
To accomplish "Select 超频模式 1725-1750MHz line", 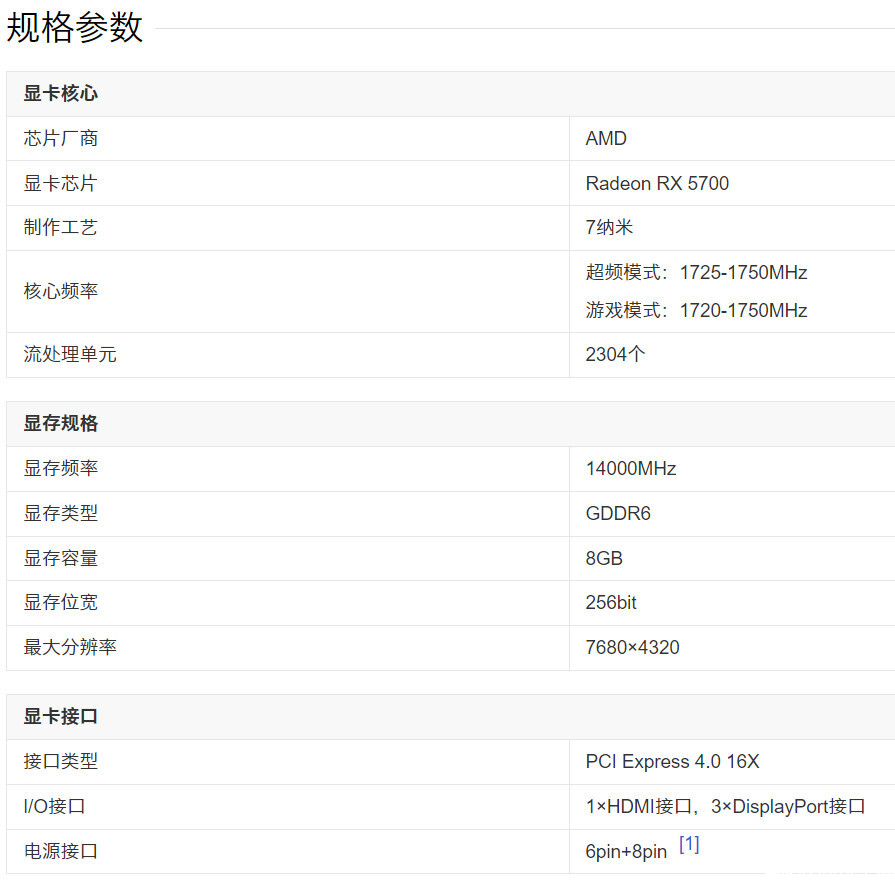I will click(x=696, y=272).
